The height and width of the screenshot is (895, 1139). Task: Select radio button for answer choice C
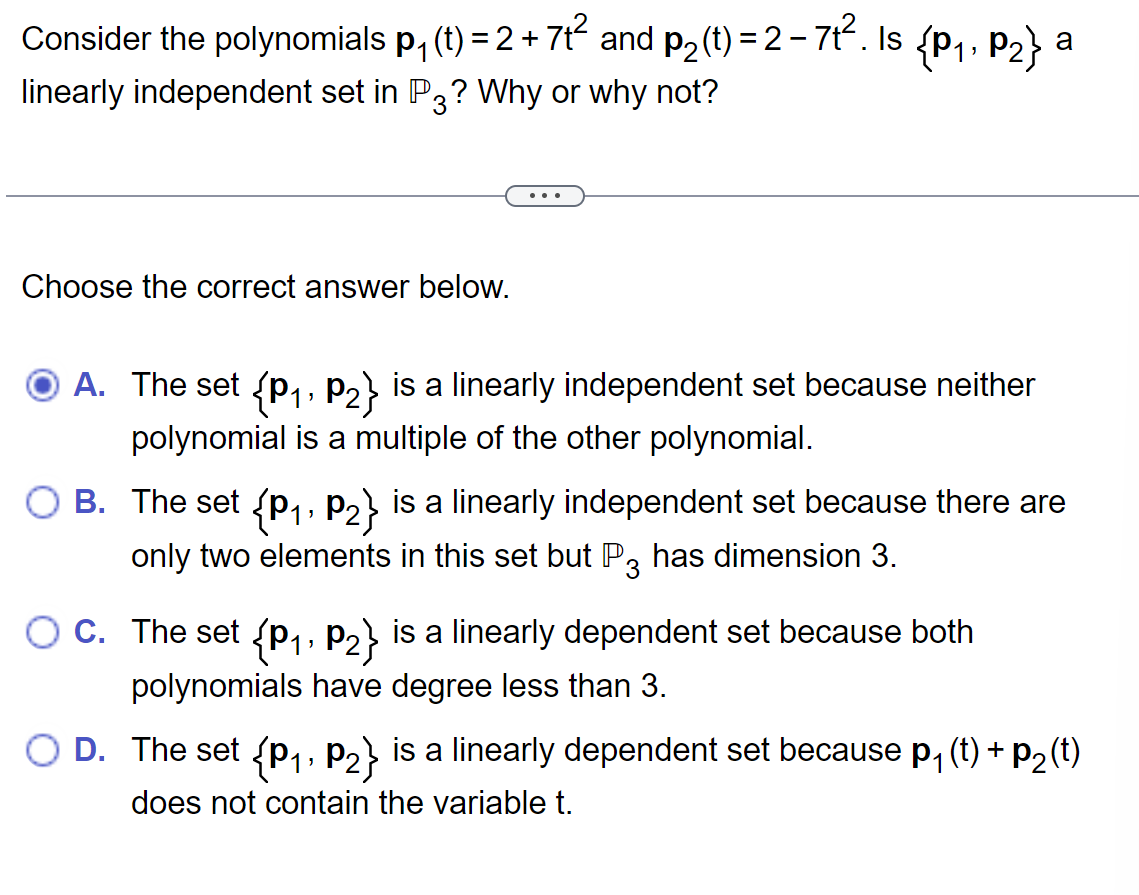coord(42,632)
